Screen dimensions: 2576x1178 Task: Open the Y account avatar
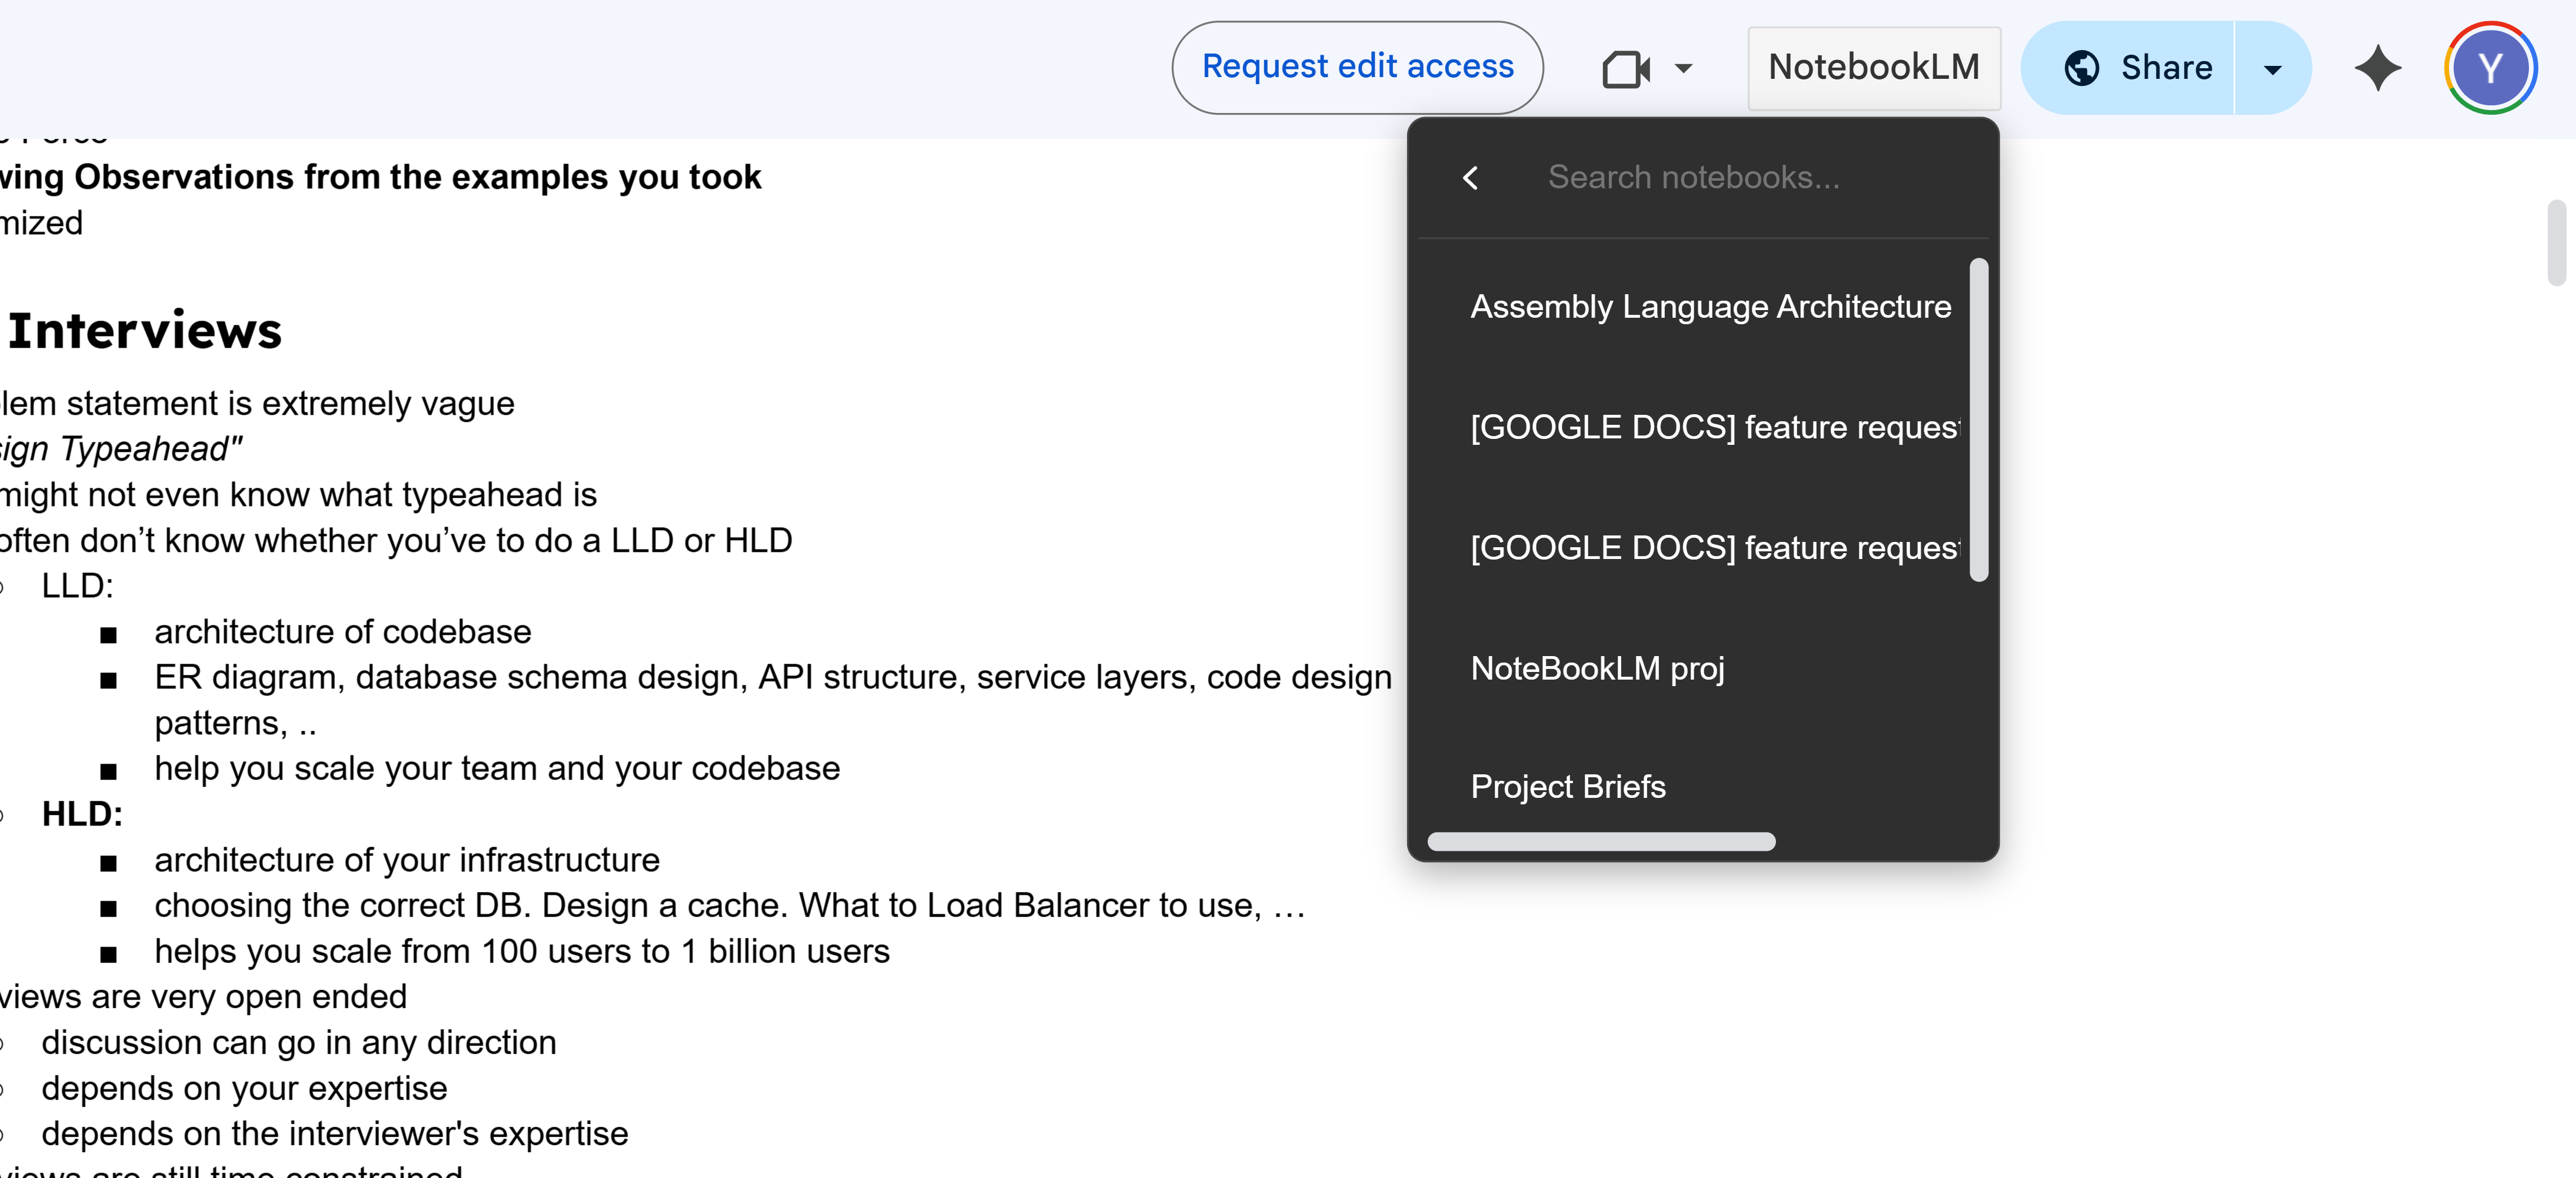(2490, 68)
